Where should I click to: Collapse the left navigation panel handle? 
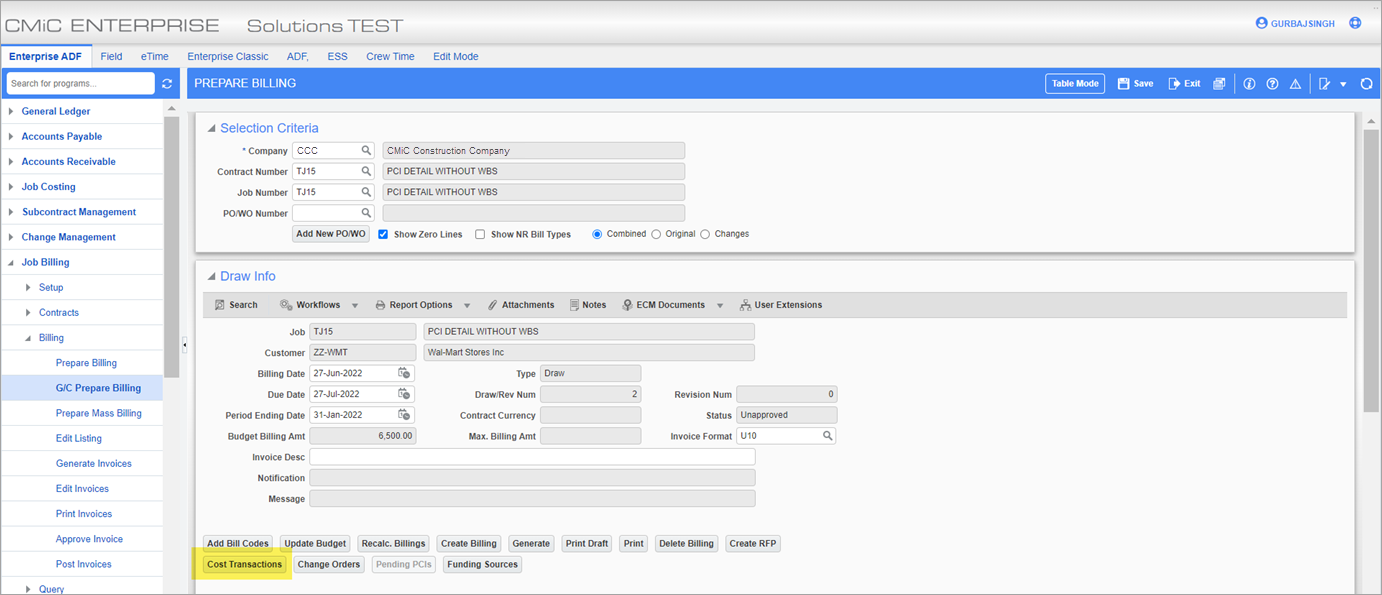click(x=184, y=345)
